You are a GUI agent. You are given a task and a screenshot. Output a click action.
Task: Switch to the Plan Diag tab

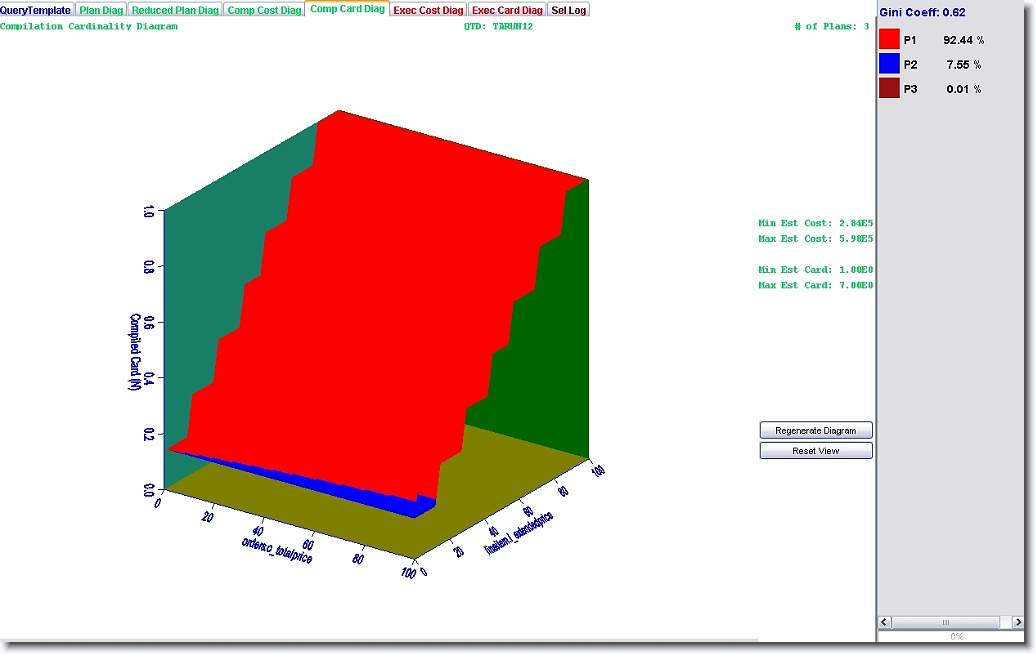pyautogui.click(x=101, y=10)
